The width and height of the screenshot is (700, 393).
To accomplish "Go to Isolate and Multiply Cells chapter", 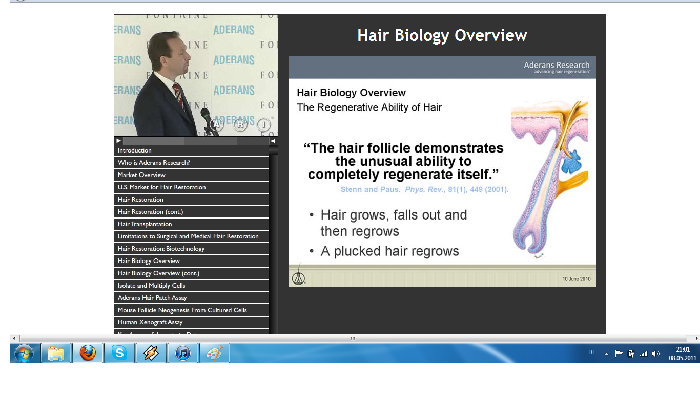I will tap(192, 285).
